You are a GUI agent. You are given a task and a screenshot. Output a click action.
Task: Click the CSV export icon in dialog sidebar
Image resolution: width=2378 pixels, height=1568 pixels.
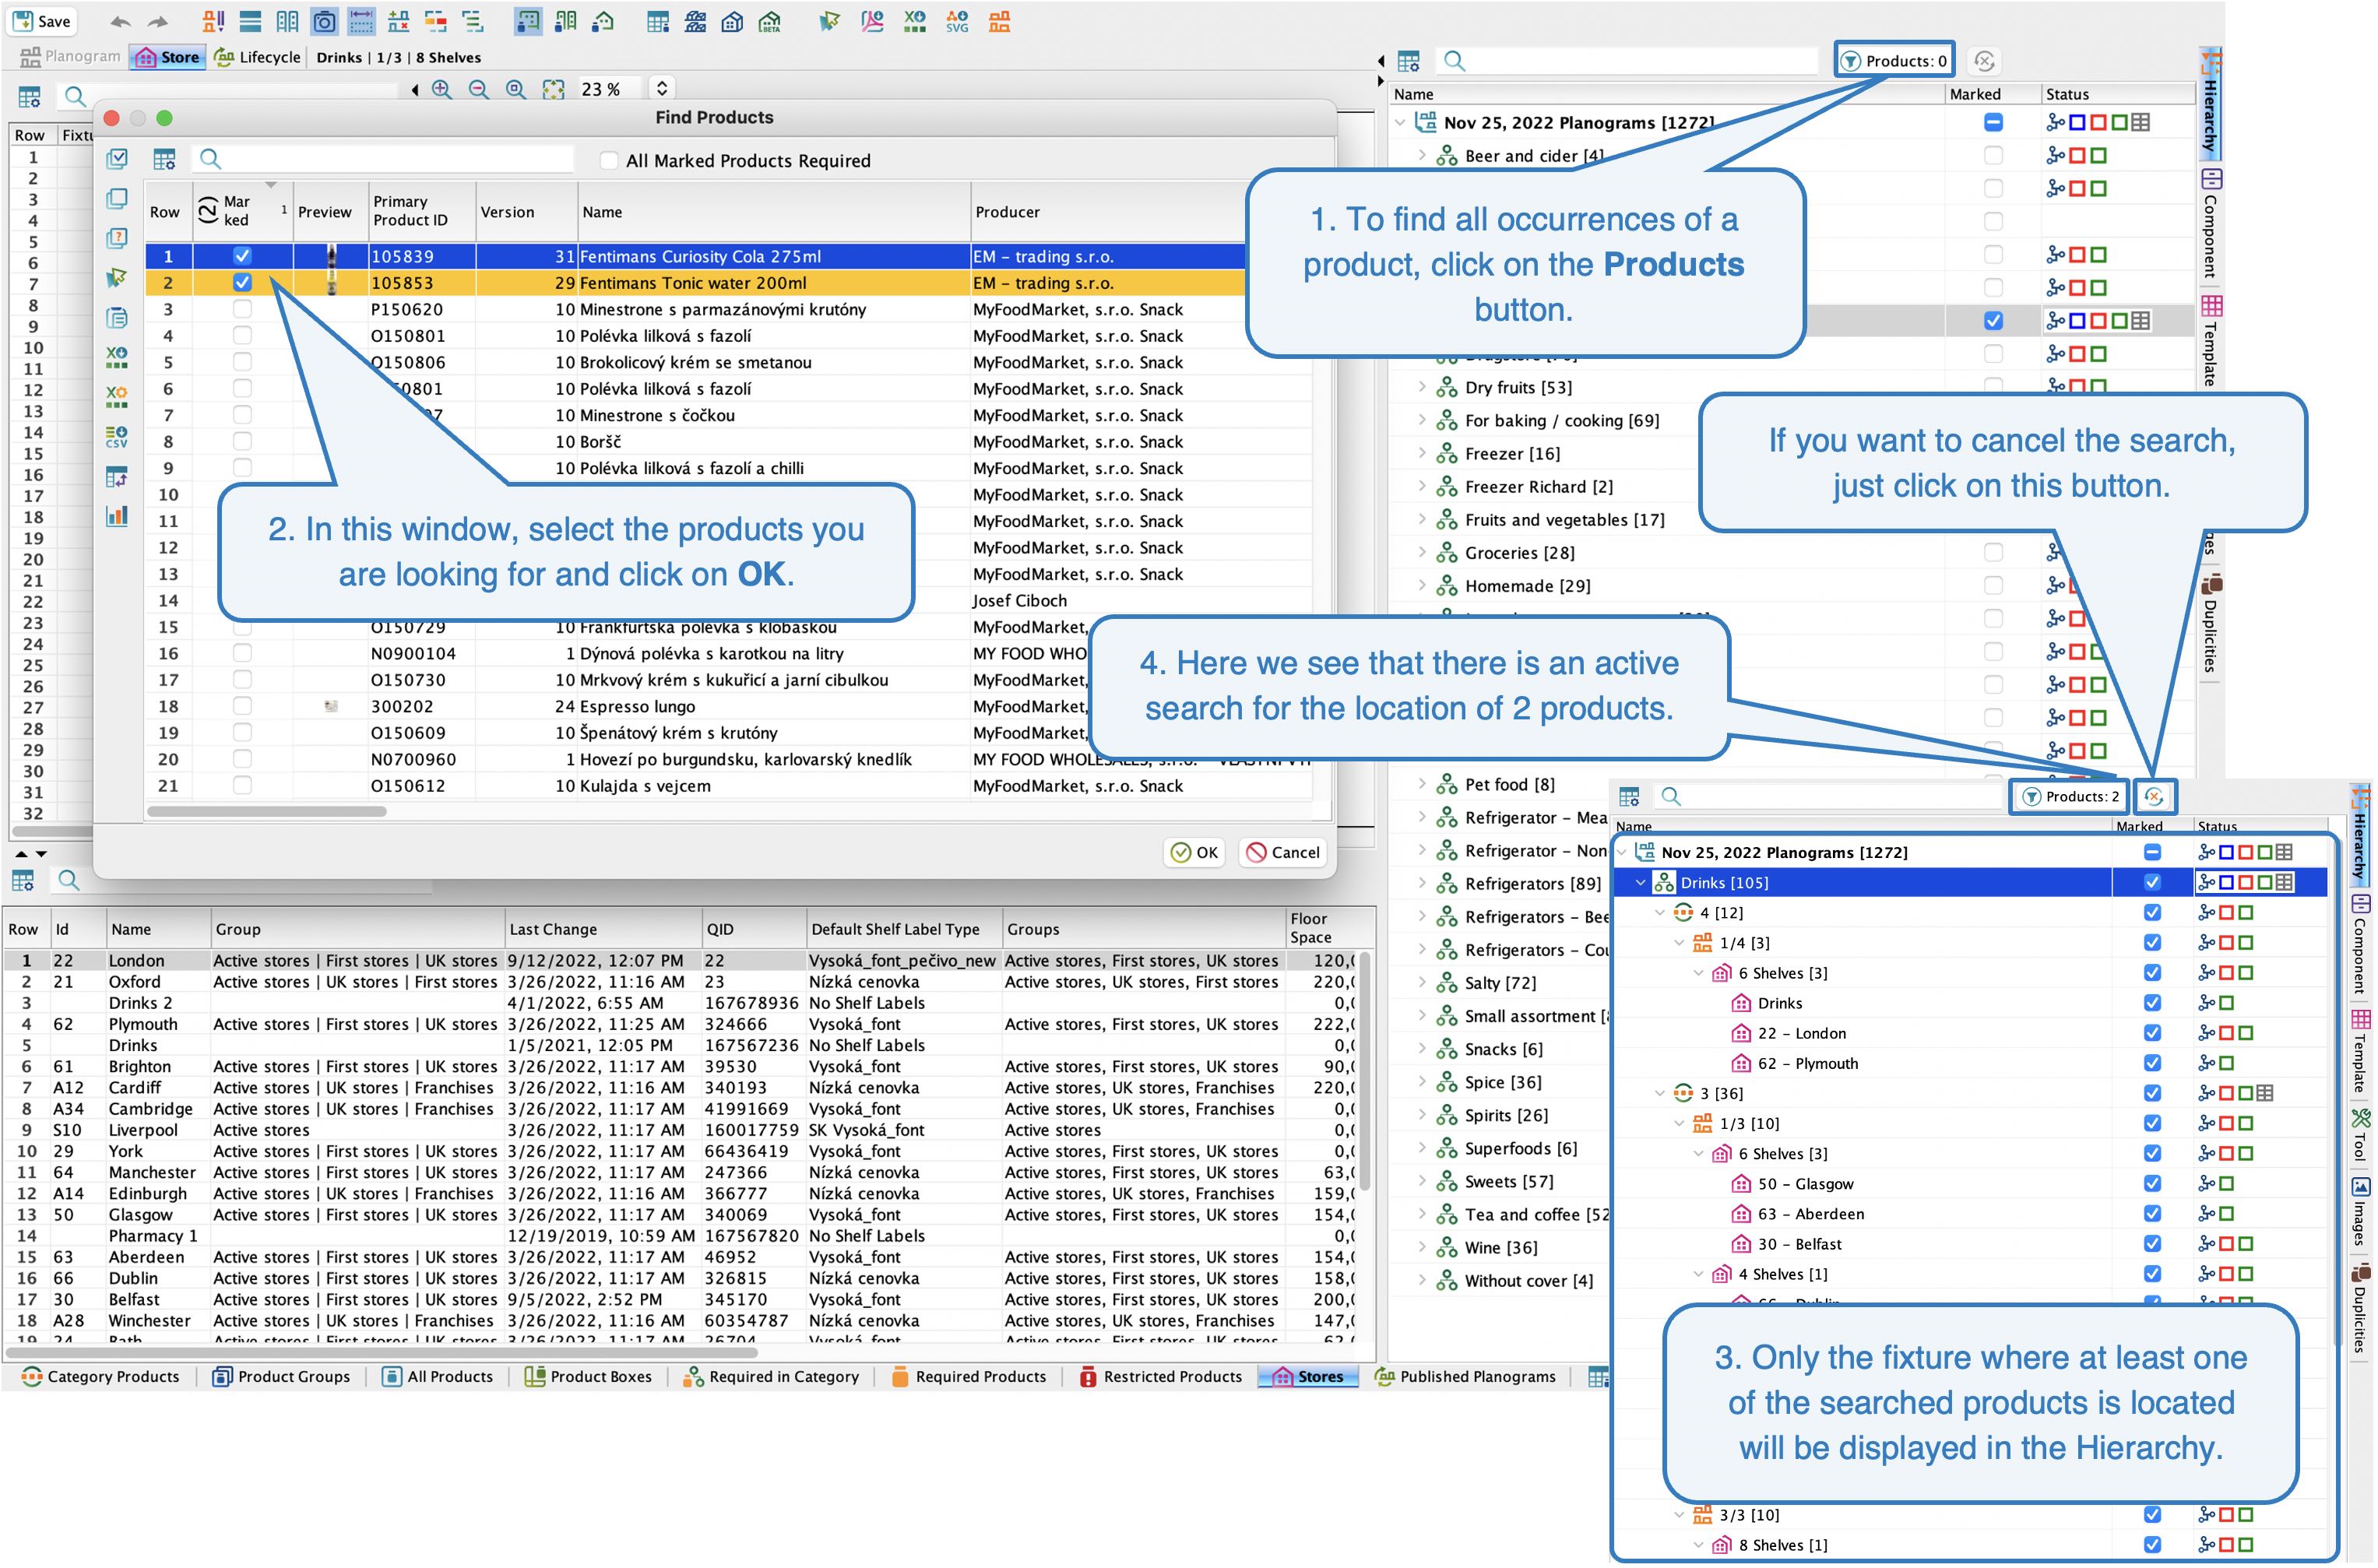(117, 437)
